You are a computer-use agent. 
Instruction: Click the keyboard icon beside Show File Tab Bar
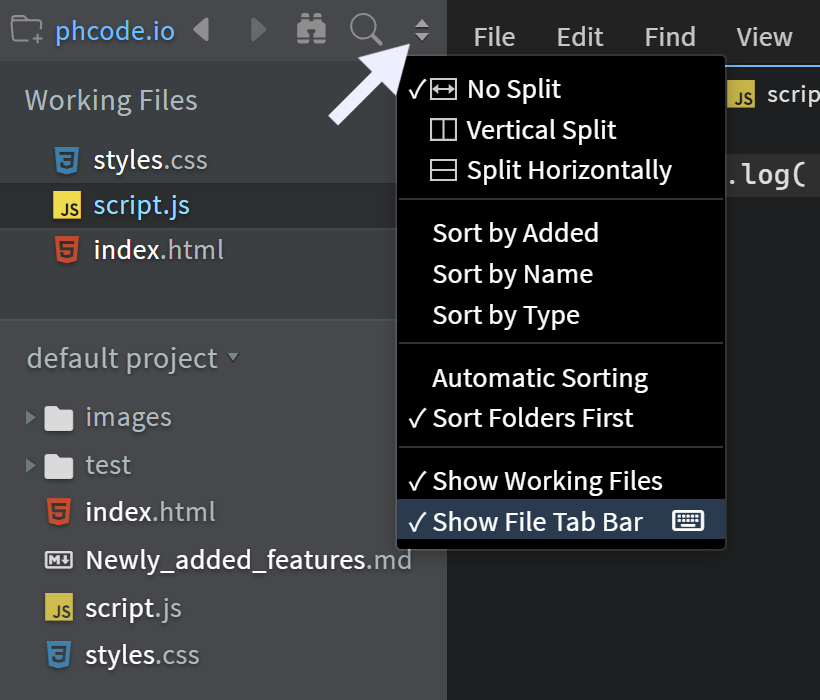coord(688,521)
